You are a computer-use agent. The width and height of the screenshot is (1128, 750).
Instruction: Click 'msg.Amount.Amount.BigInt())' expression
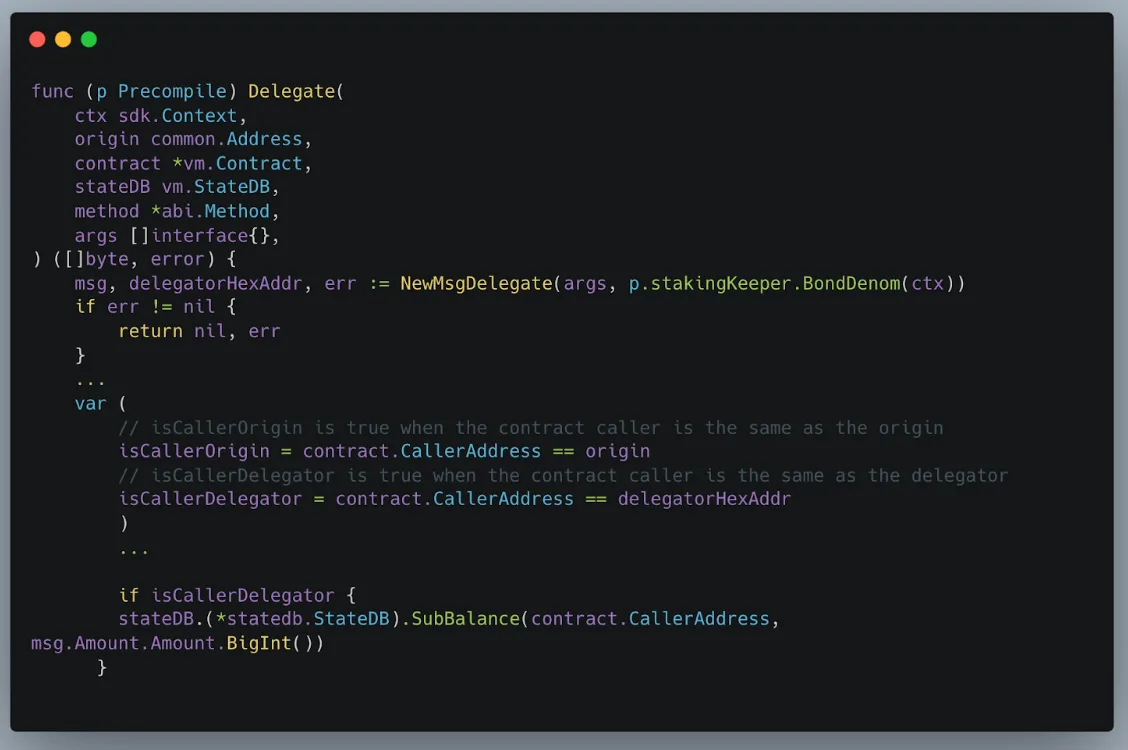tap(178, 644)
